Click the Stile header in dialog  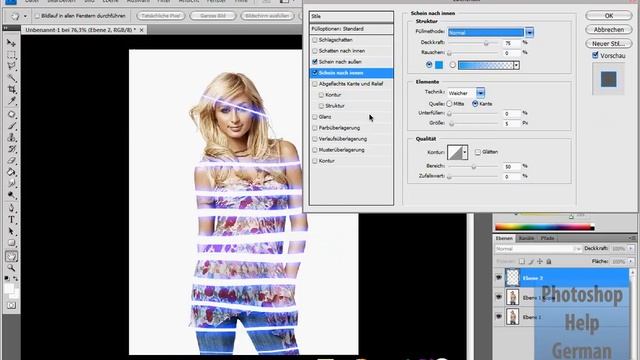coord(351,17)
